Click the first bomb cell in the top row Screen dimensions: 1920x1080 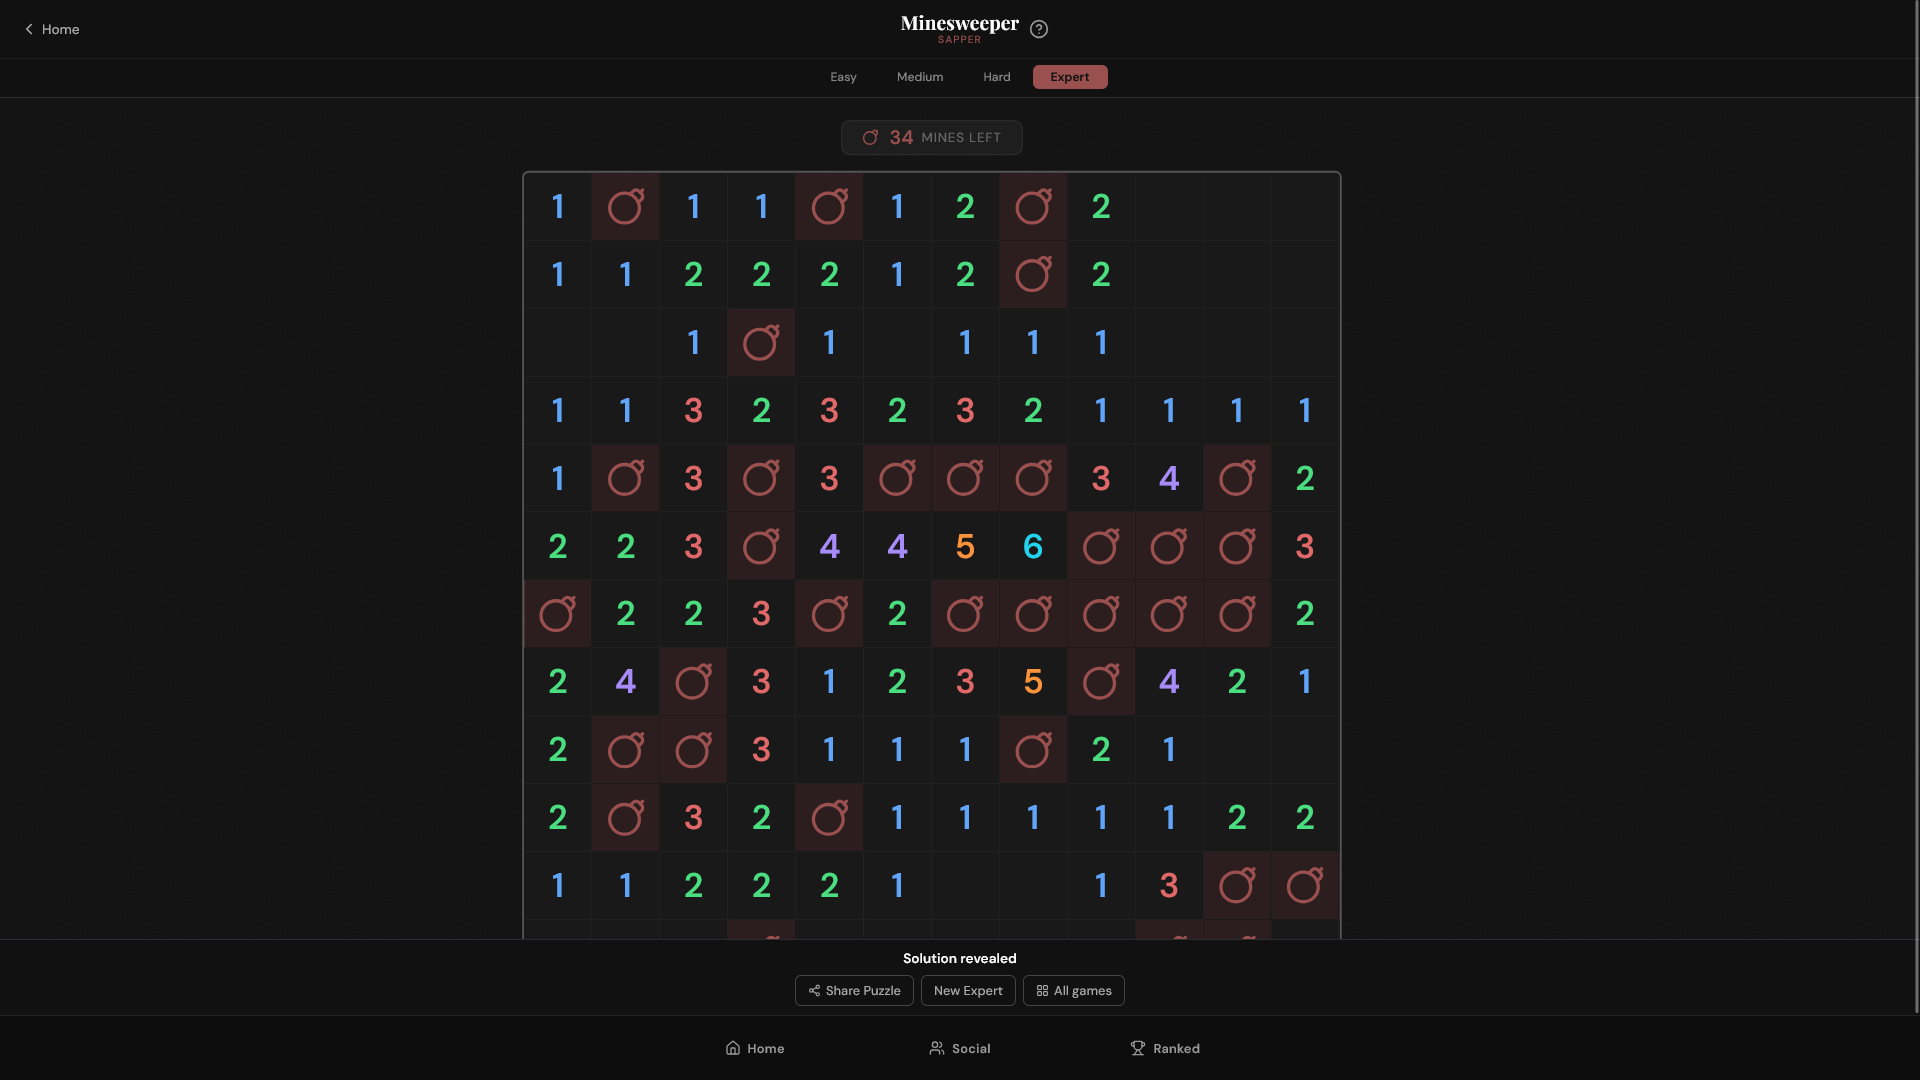pos(625,206)
